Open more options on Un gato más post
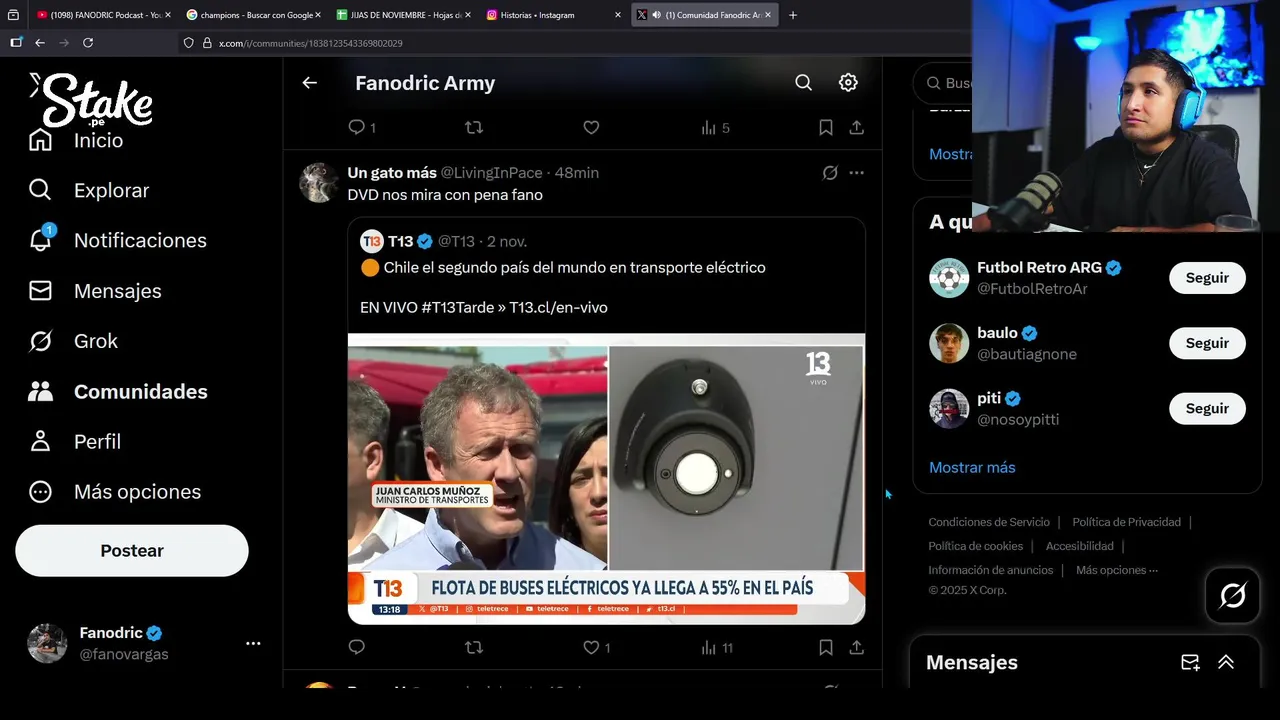This screenshot has height=720, width=1280. 856,173
